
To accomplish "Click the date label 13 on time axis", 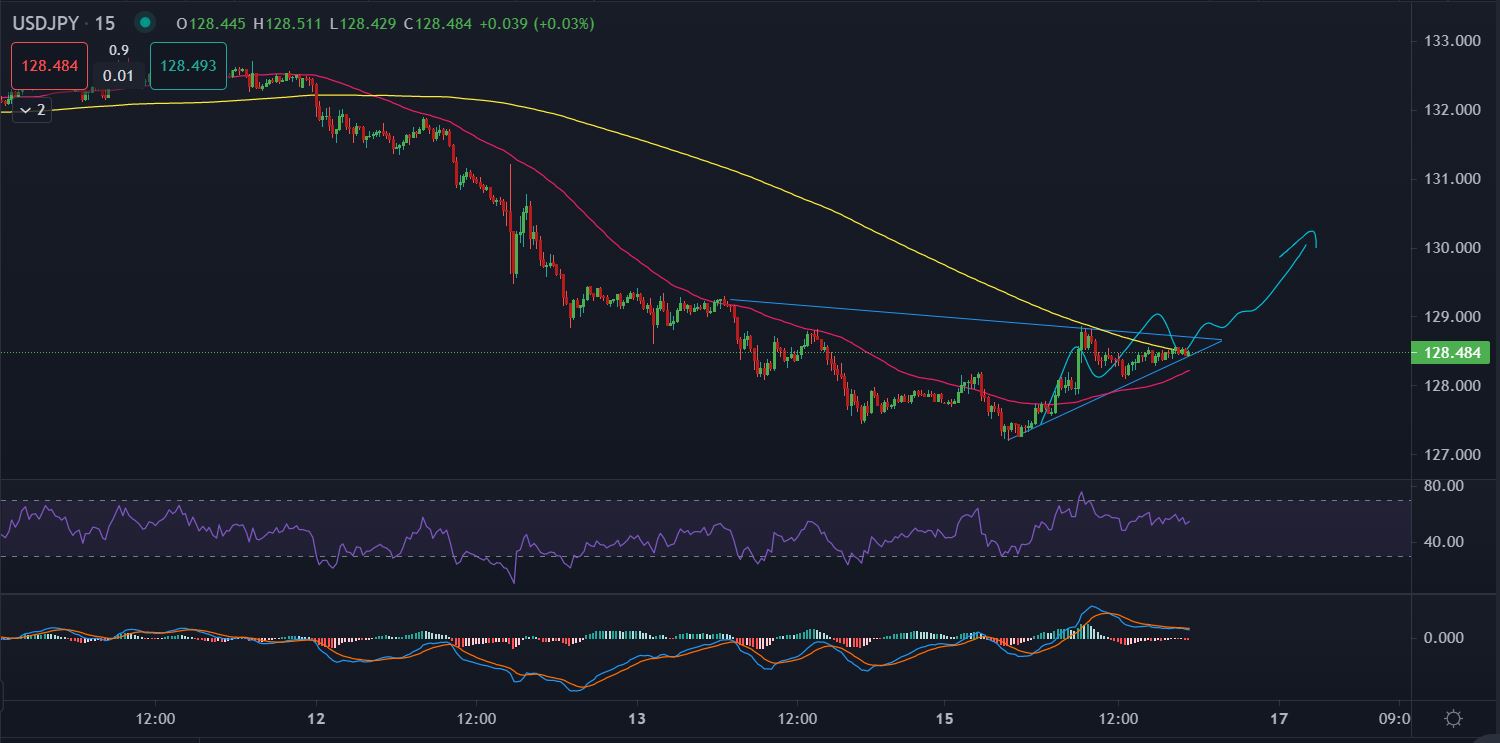I will point(638,719).
